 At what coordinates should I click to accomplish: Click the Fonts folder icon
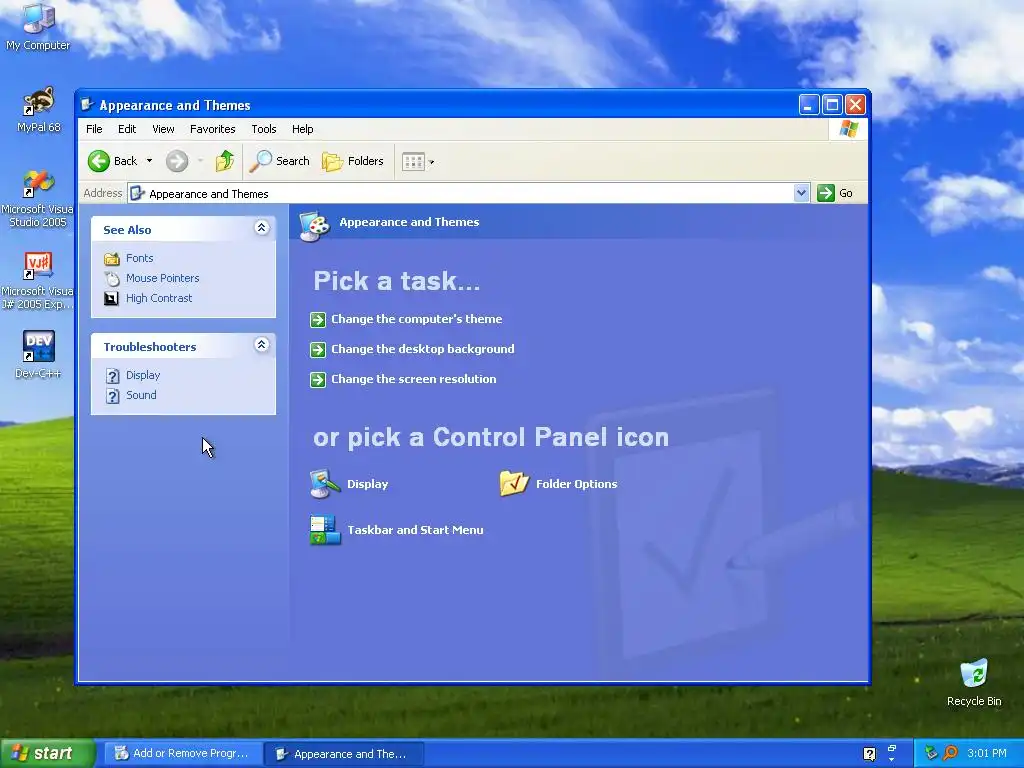coord(112,259)
